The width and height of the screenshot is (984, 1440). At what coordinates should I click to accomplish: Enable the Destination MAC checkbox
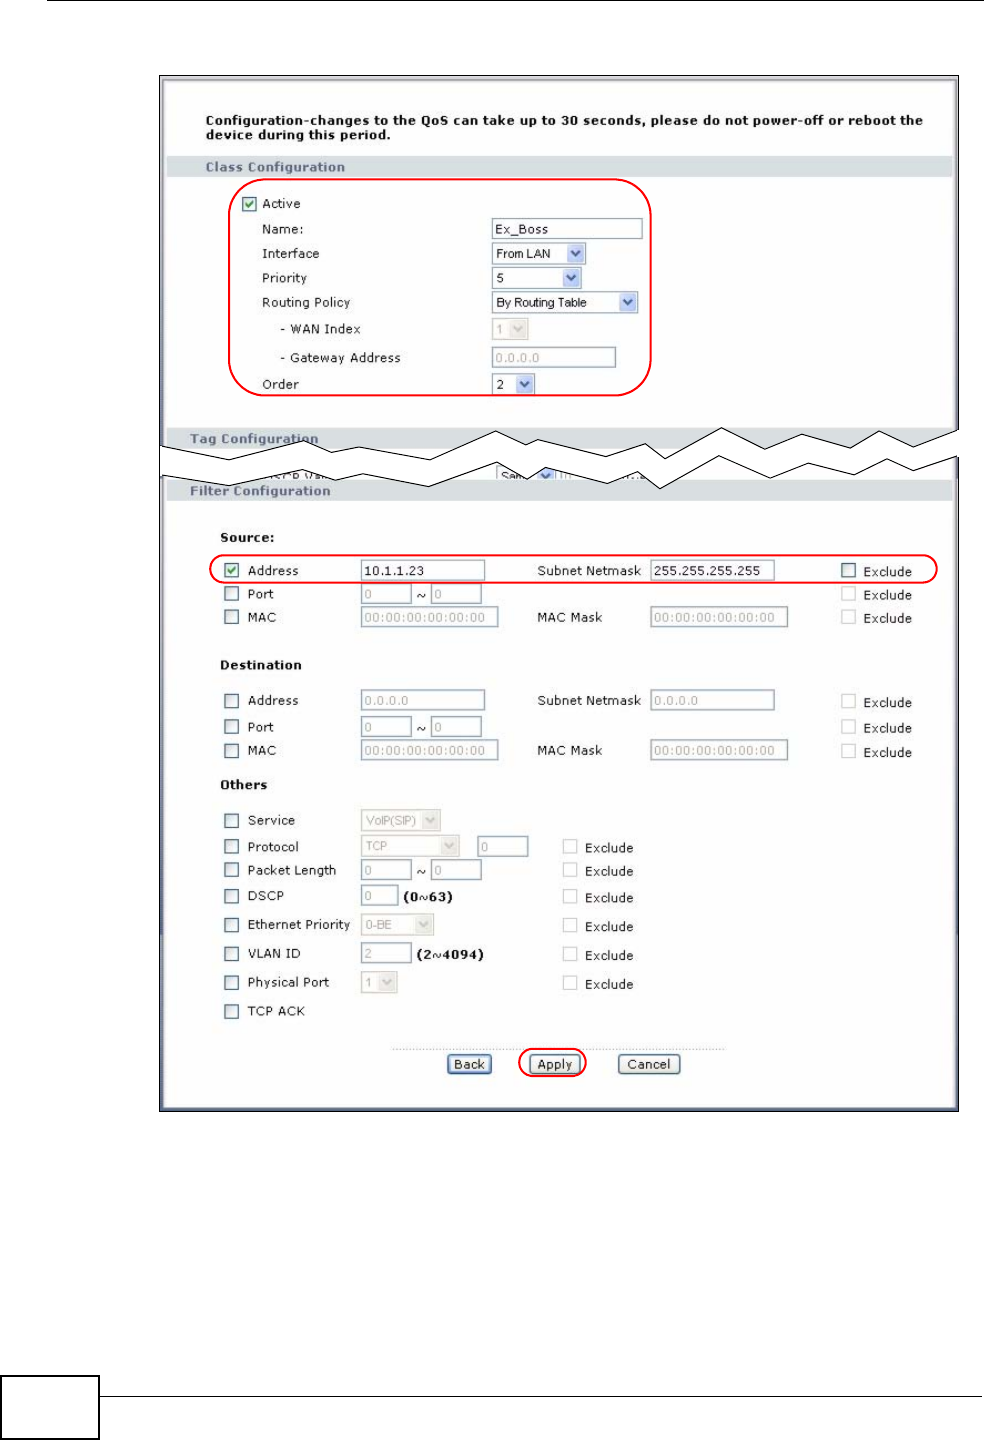point(232,751)
